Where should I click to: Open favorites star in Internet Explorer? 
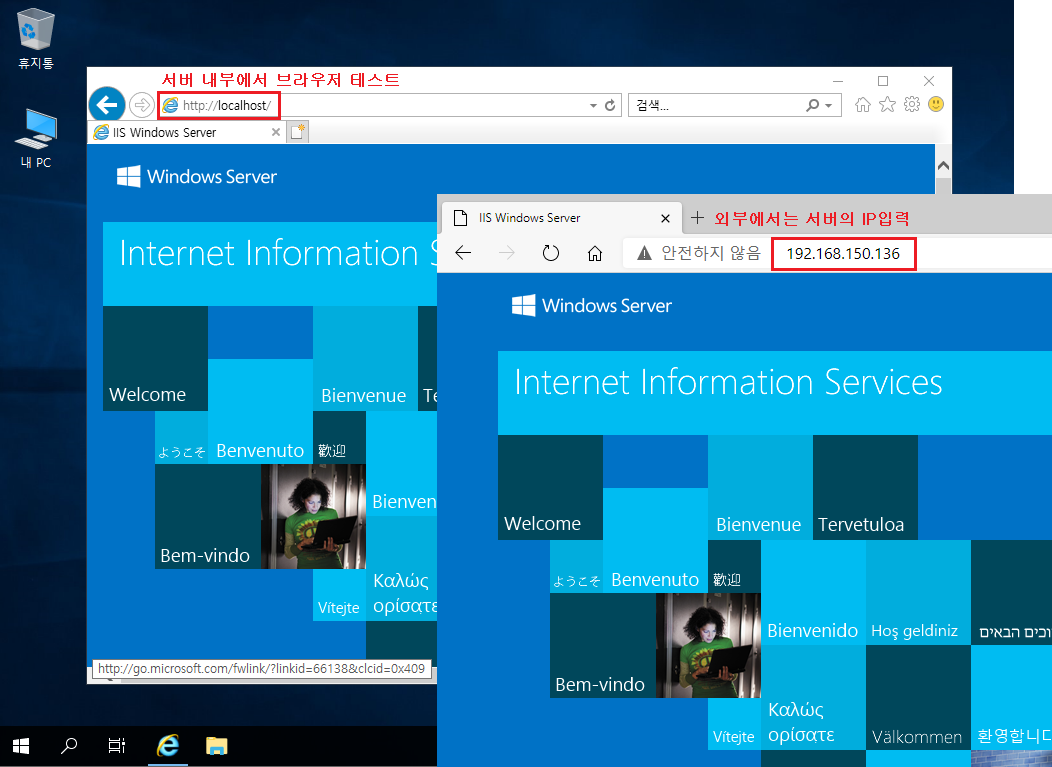tap(887, 105)
